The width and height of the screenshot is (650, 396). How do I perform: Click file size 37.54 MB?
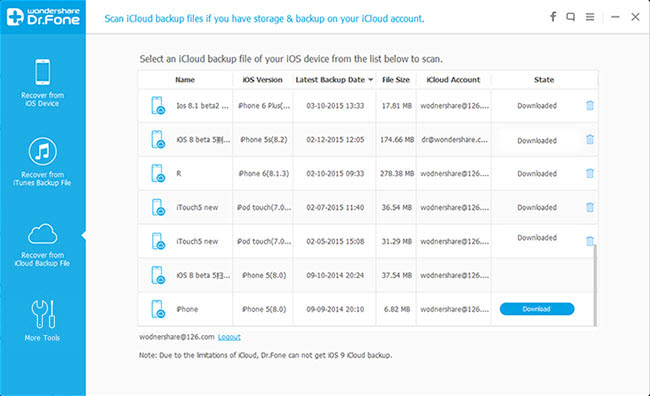pyautogui.click(x=397, y=275)
